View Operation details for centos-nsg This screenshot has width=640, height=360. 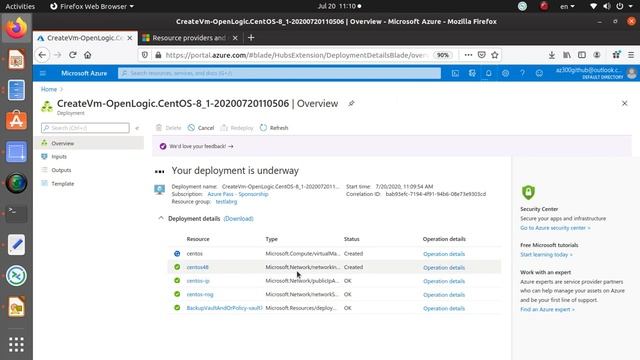444,295
